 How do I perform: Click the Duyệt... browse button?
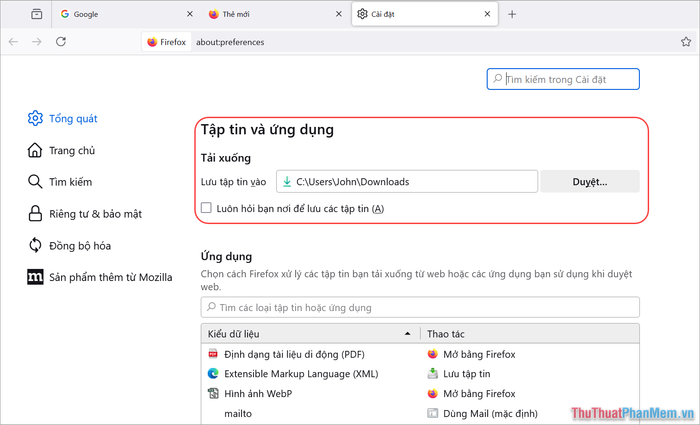click(590, 181)
